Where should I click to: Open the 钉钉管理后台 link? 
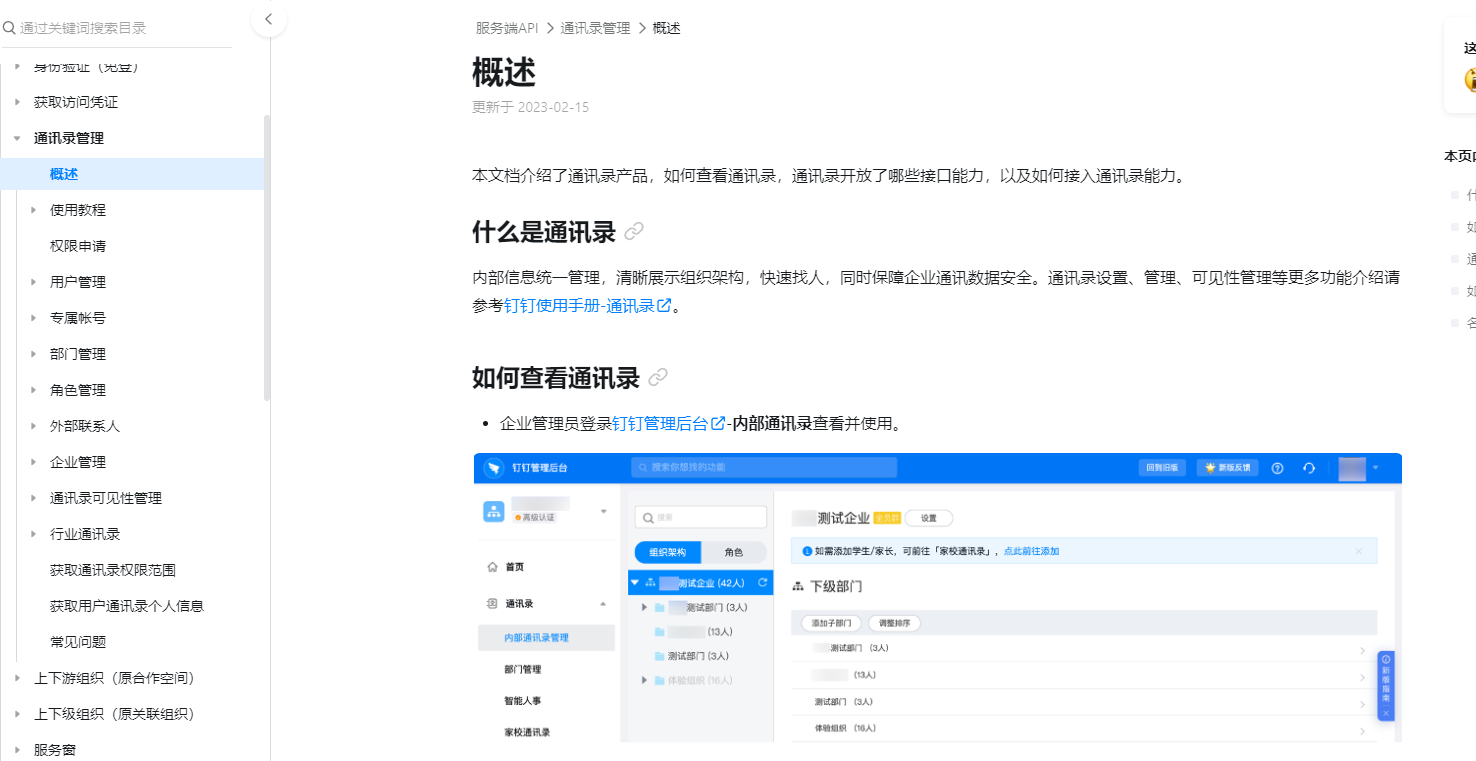(x=668, y=423)
